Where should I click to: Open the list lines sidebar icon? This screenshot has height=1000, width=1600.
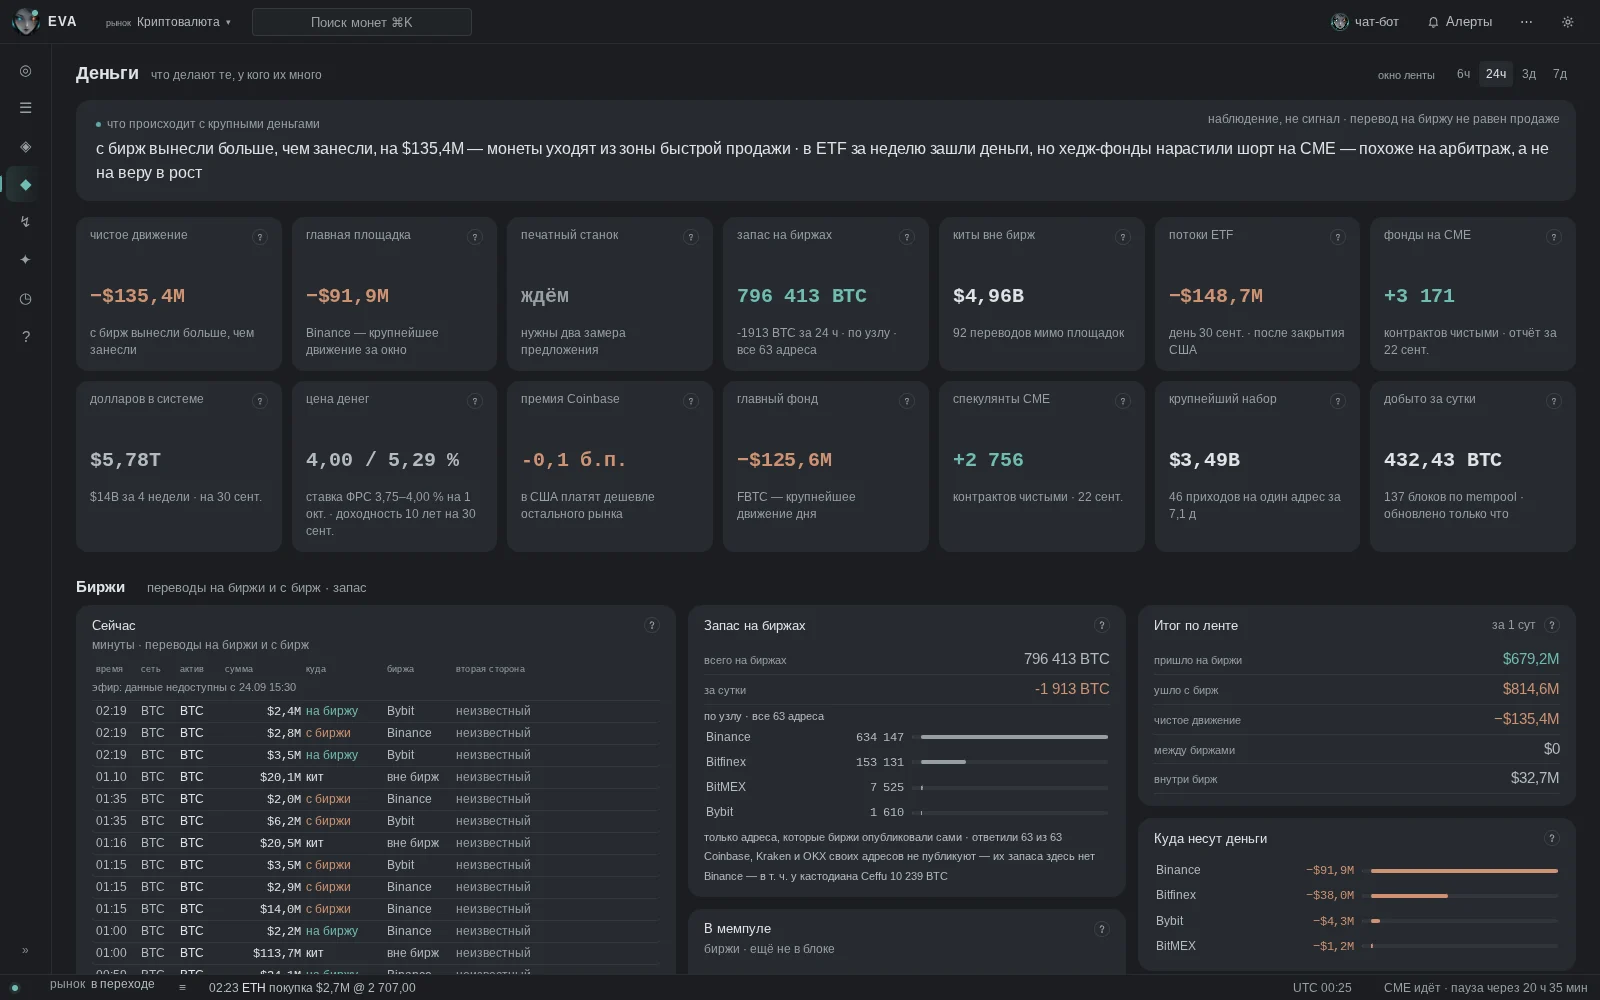(x=25, y=108)
